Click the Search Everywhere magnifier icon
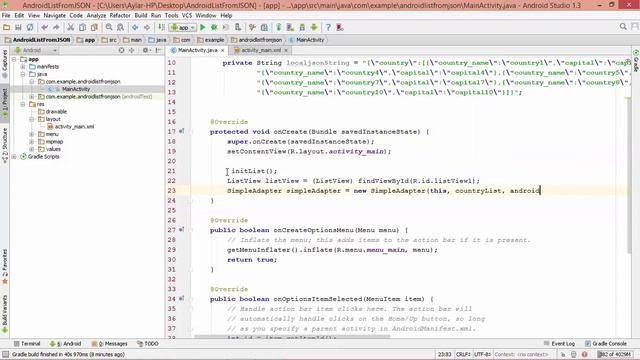The height and width of the screenshot is (360, 640). (623, 27)
